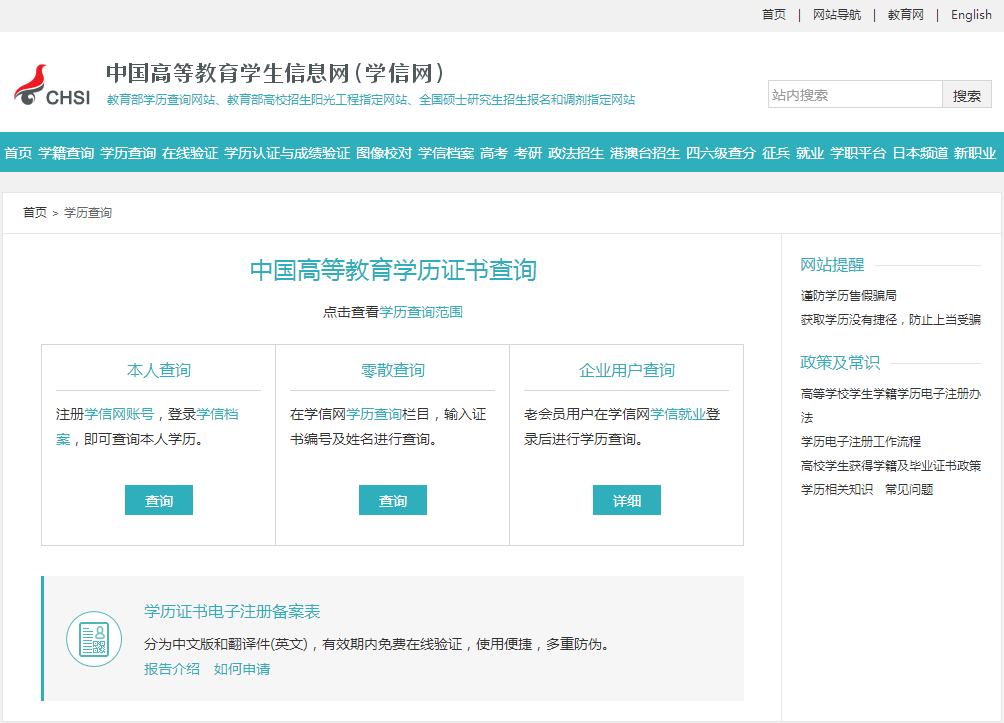This screenshot has width=1004, height=723.
Task: Open 网站导航 in the top bar
Action: (x=837, y=15)
